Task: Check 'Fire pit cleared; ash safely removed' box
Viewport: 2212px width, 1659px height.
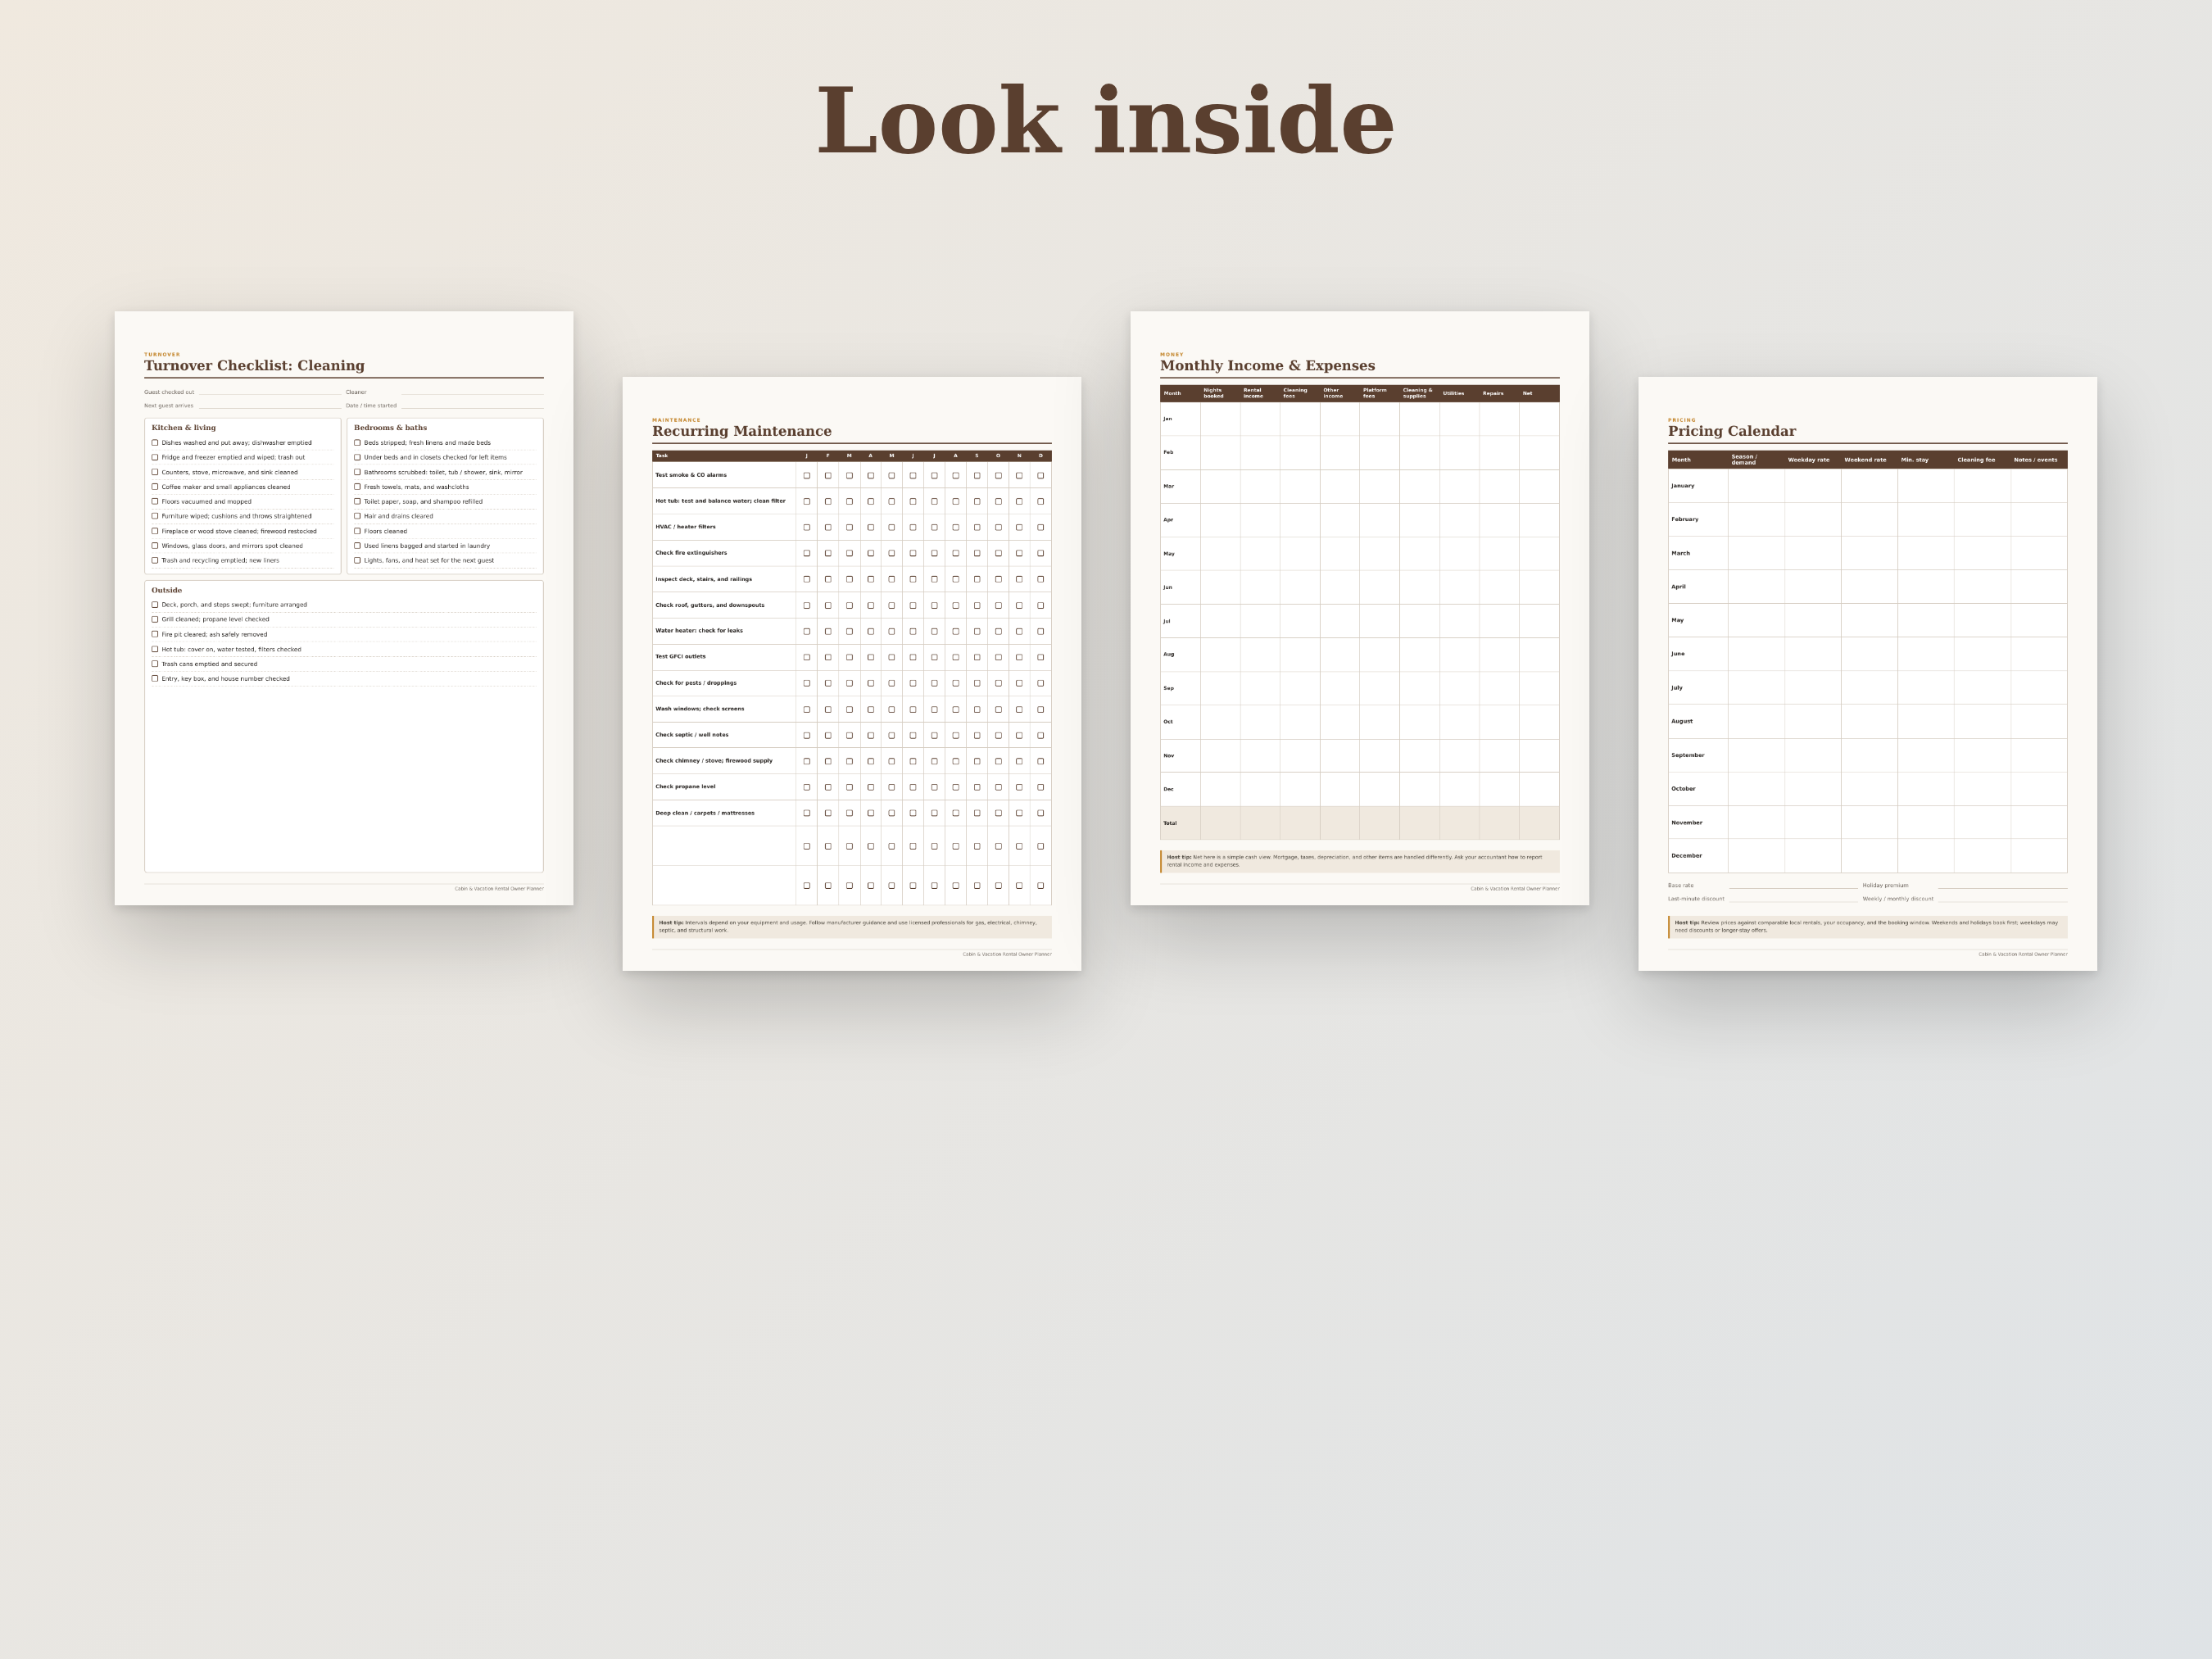Action: coord(155,634)
